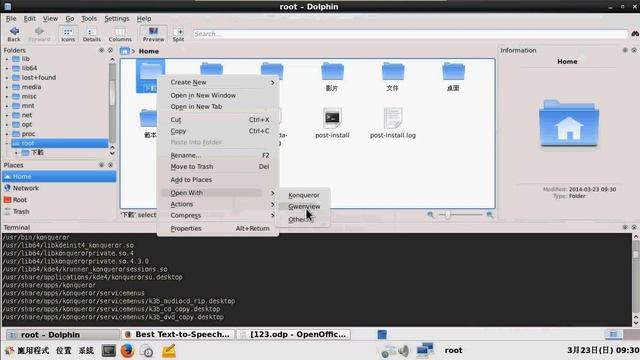The width and height of the screenshot is (640, 360).
Task: Expand the lost+found tree node
Action: (7, 78)
